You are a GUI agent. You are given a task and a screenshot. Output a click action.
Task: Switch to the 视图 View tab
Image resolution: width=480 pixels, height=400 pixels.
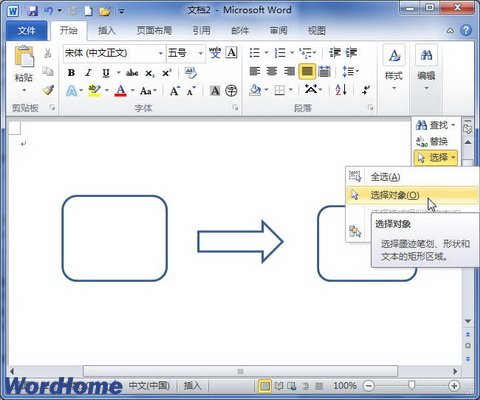[316, 31]
